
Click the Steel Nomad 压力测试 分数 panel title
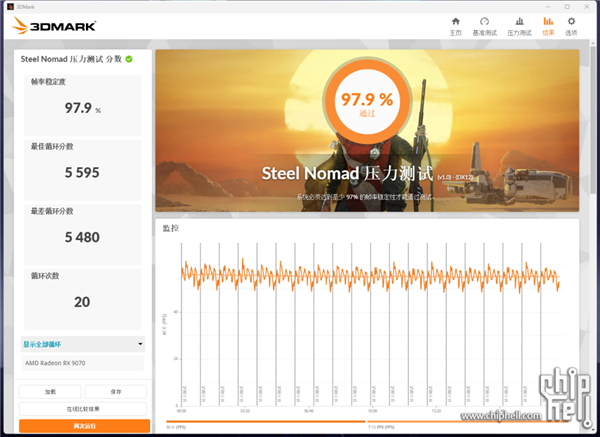tap(71, 59)
